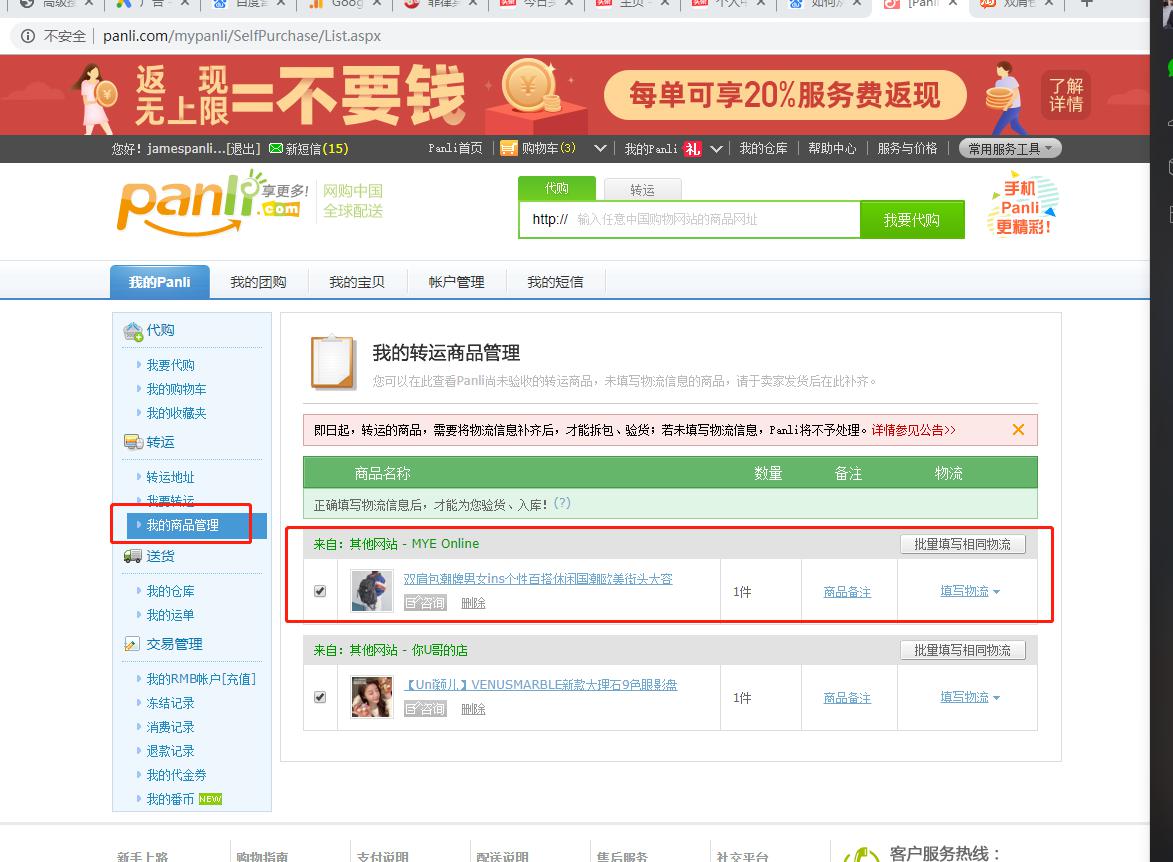Viewport: 1173px width, 862px height.
Task: Click the 交易管理 section icon
Action: click(x=130, y=644)
